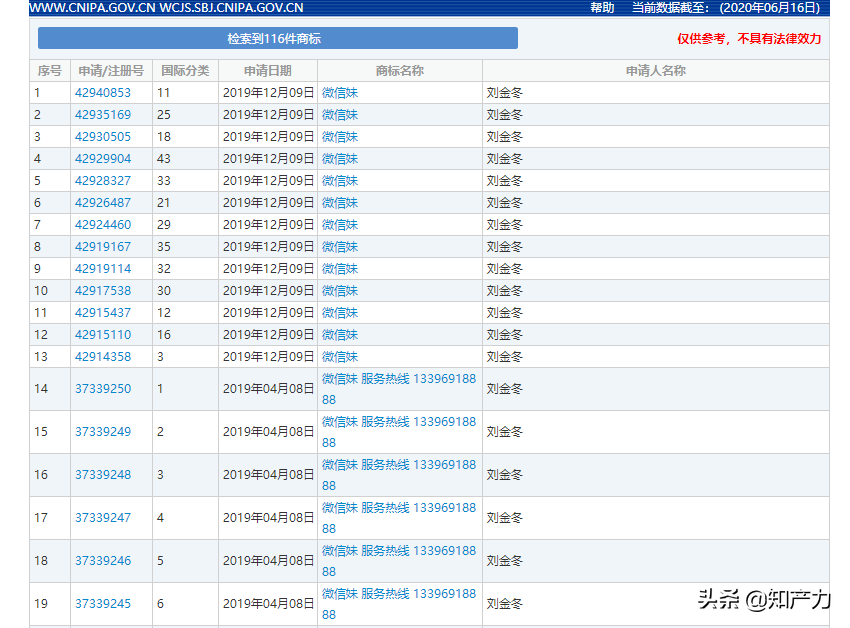Open 微信妹 trademark name in row 13
This screenshot has height=628, width=850.
(340, 357)
